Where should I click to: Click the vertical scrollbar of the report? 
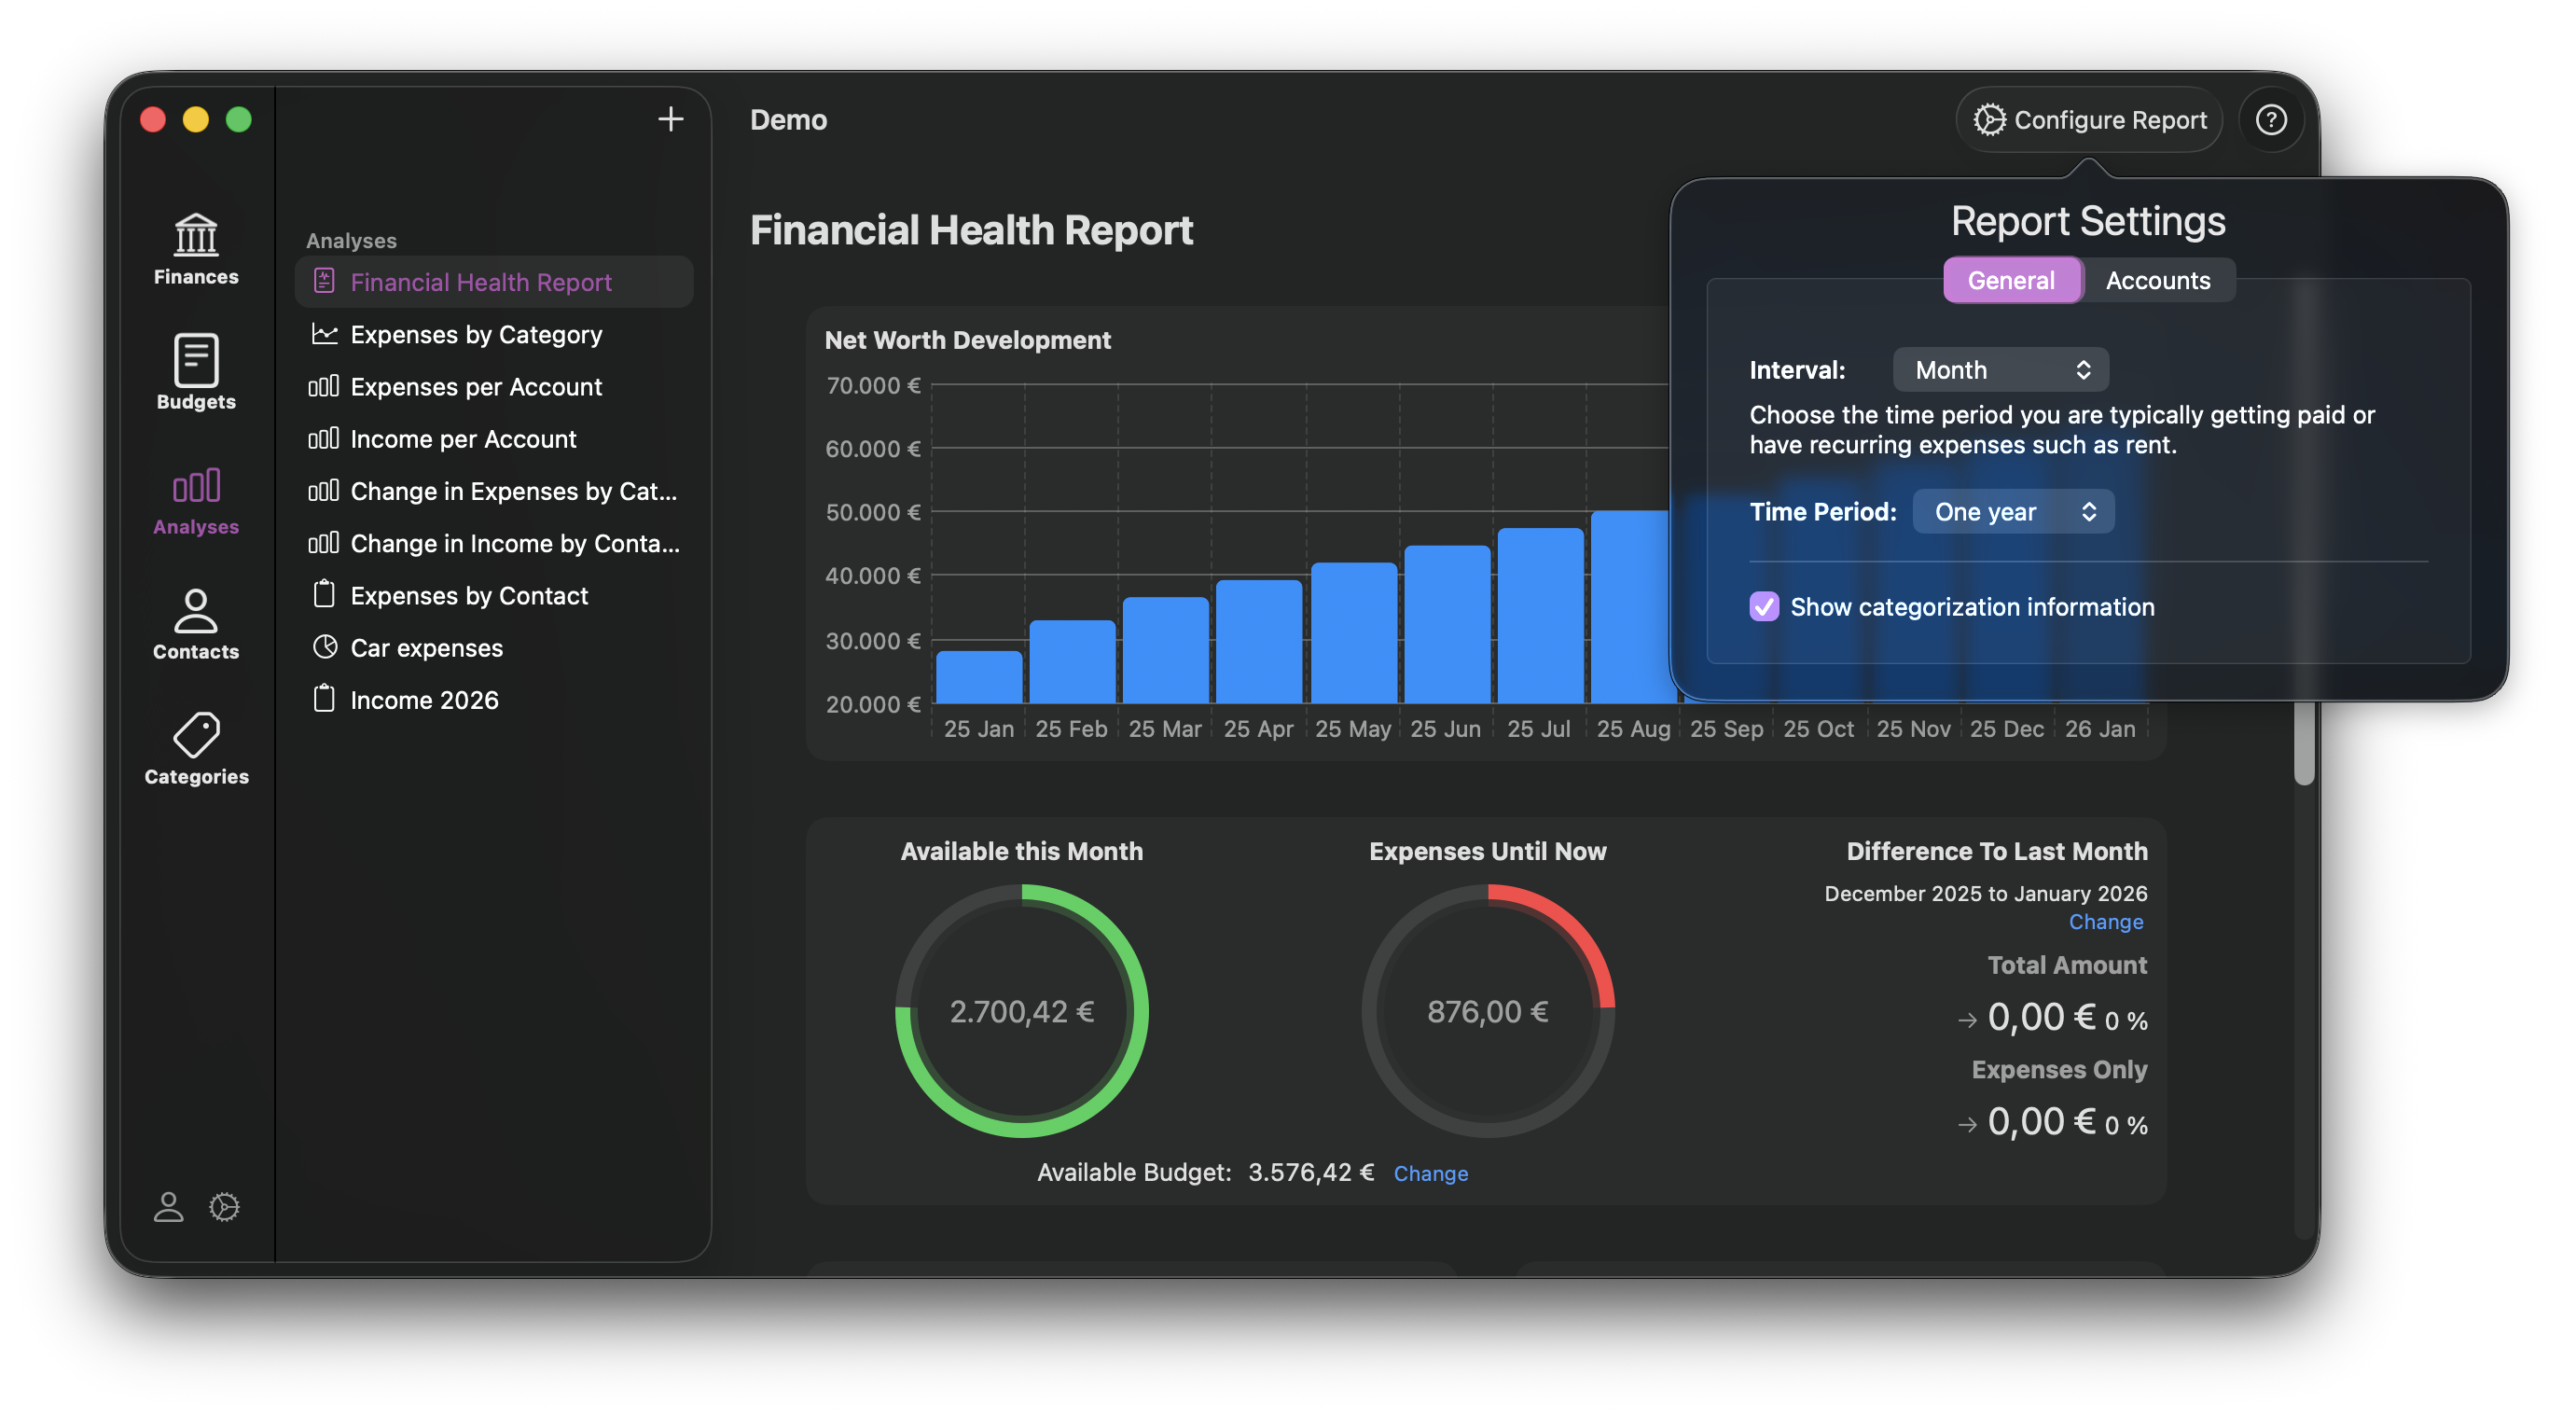click(x=2304, y=742)
